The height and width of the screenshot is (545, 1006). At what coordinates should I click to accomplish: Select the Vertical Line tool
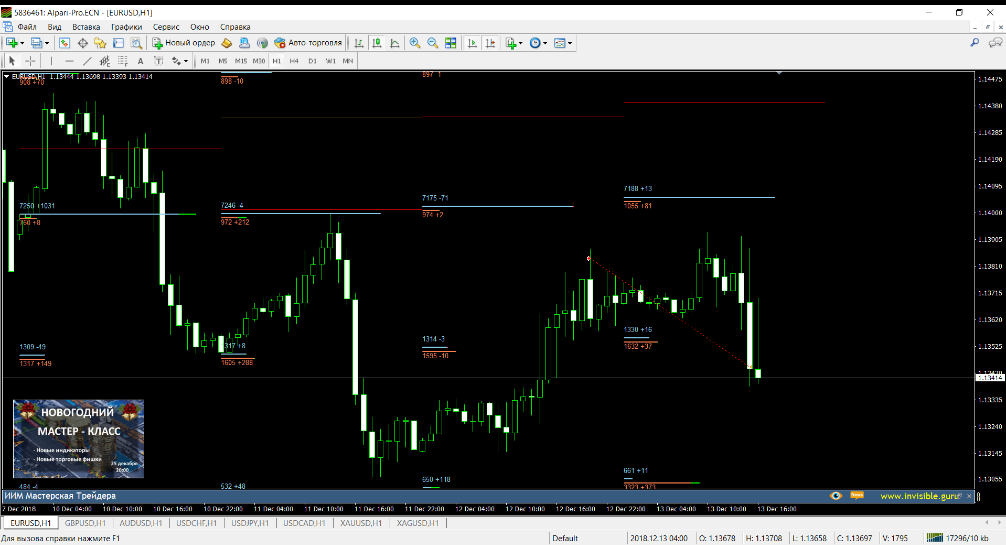(x=51, y=61)
